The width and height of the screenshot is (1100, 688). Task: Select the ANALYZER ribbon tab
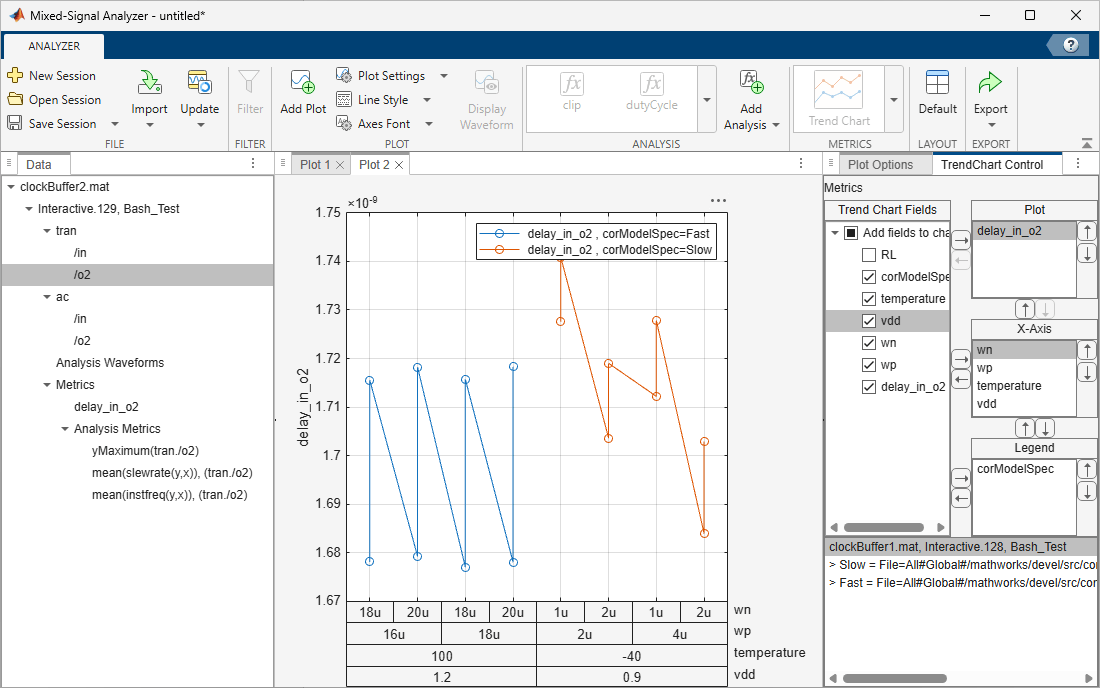pyautogui.click(x=54, y=46)
